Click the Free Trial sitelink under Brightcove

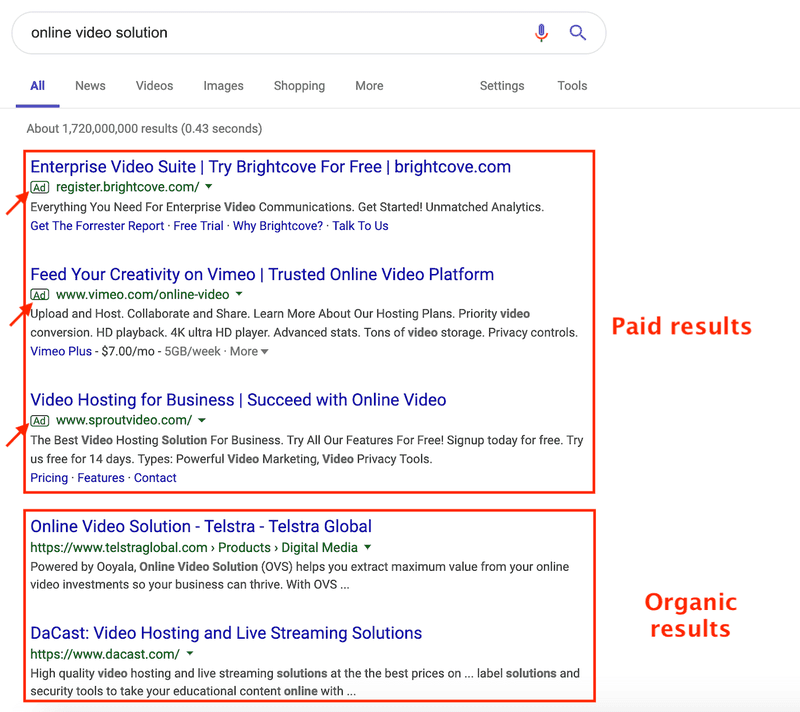[198, 226]
